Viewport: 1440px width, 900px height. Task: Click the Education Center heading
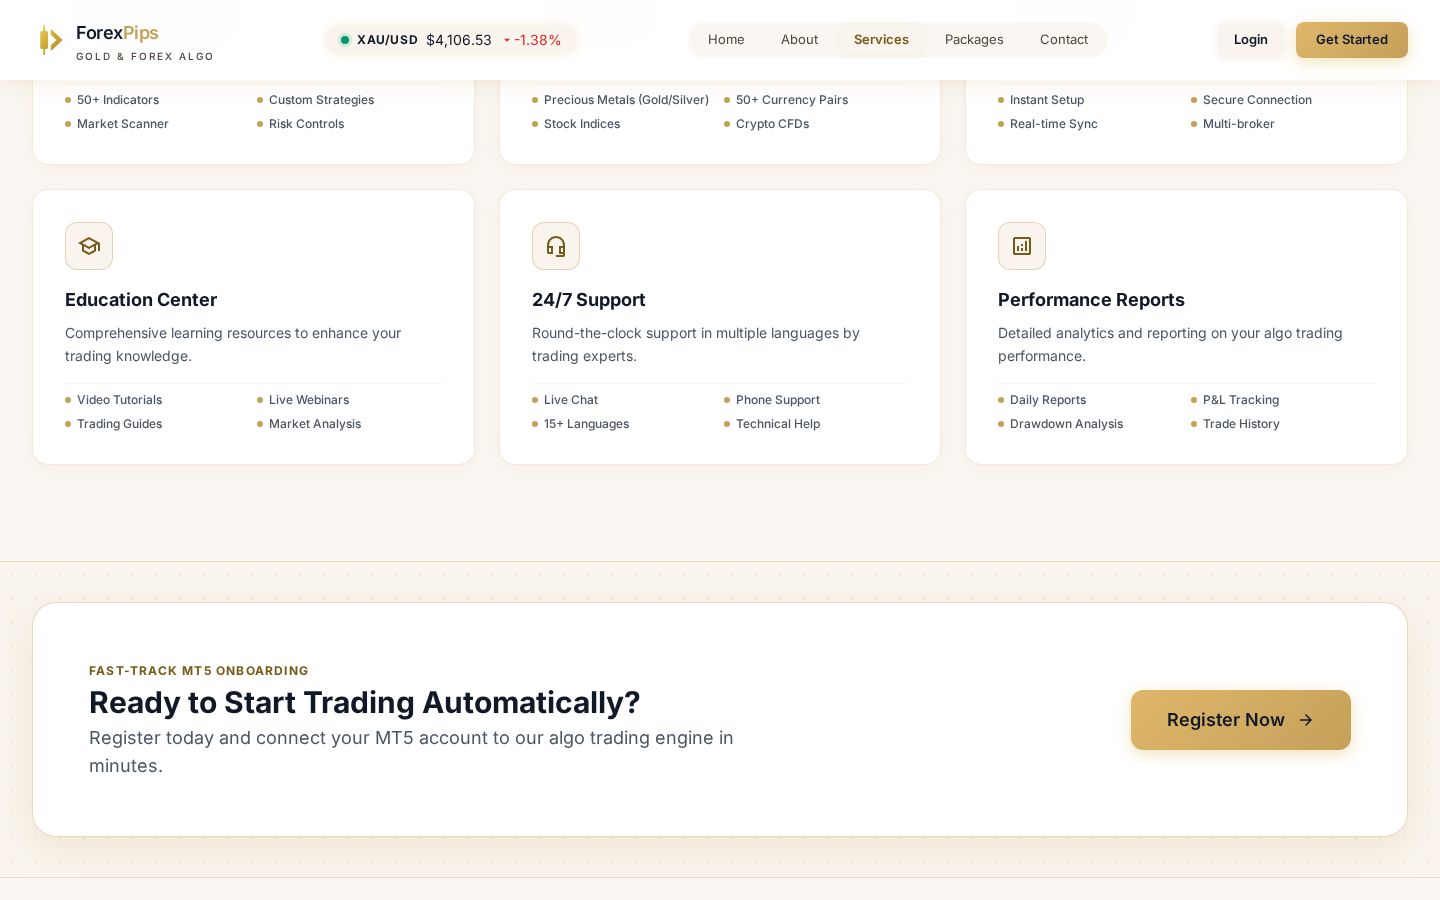(141, 300)
